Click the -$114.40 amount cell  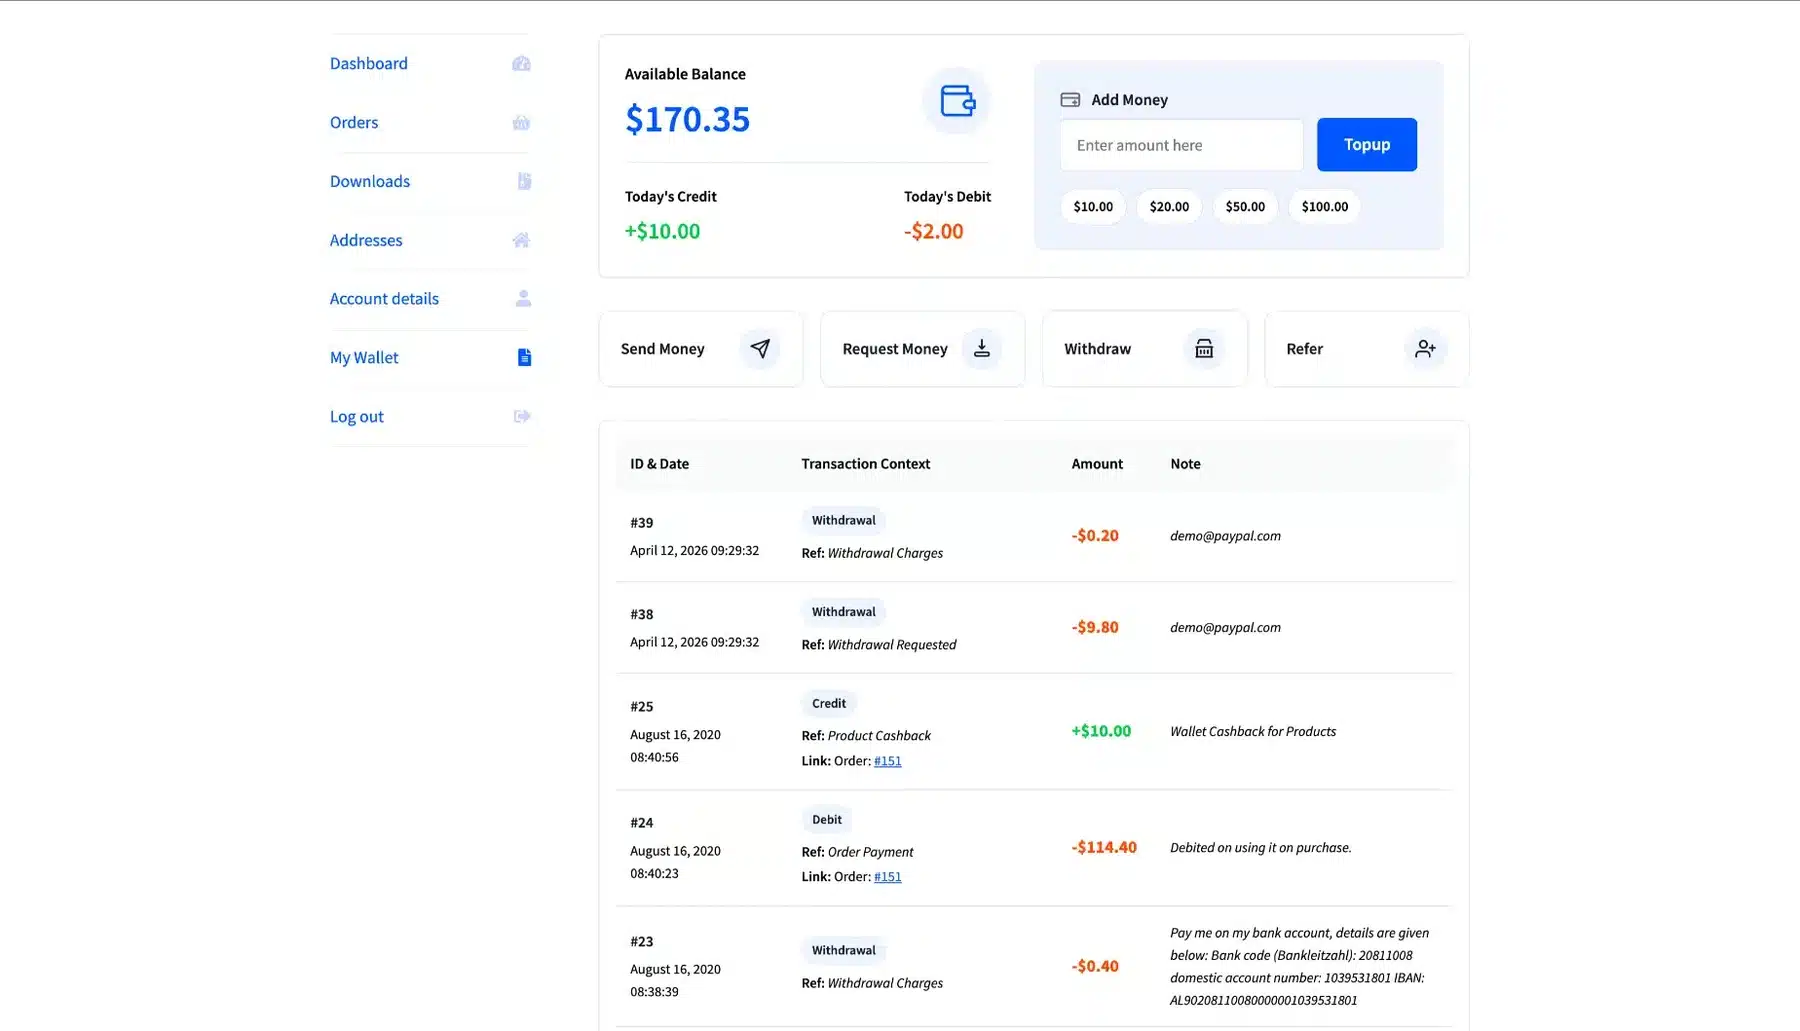click(1104, 847)
